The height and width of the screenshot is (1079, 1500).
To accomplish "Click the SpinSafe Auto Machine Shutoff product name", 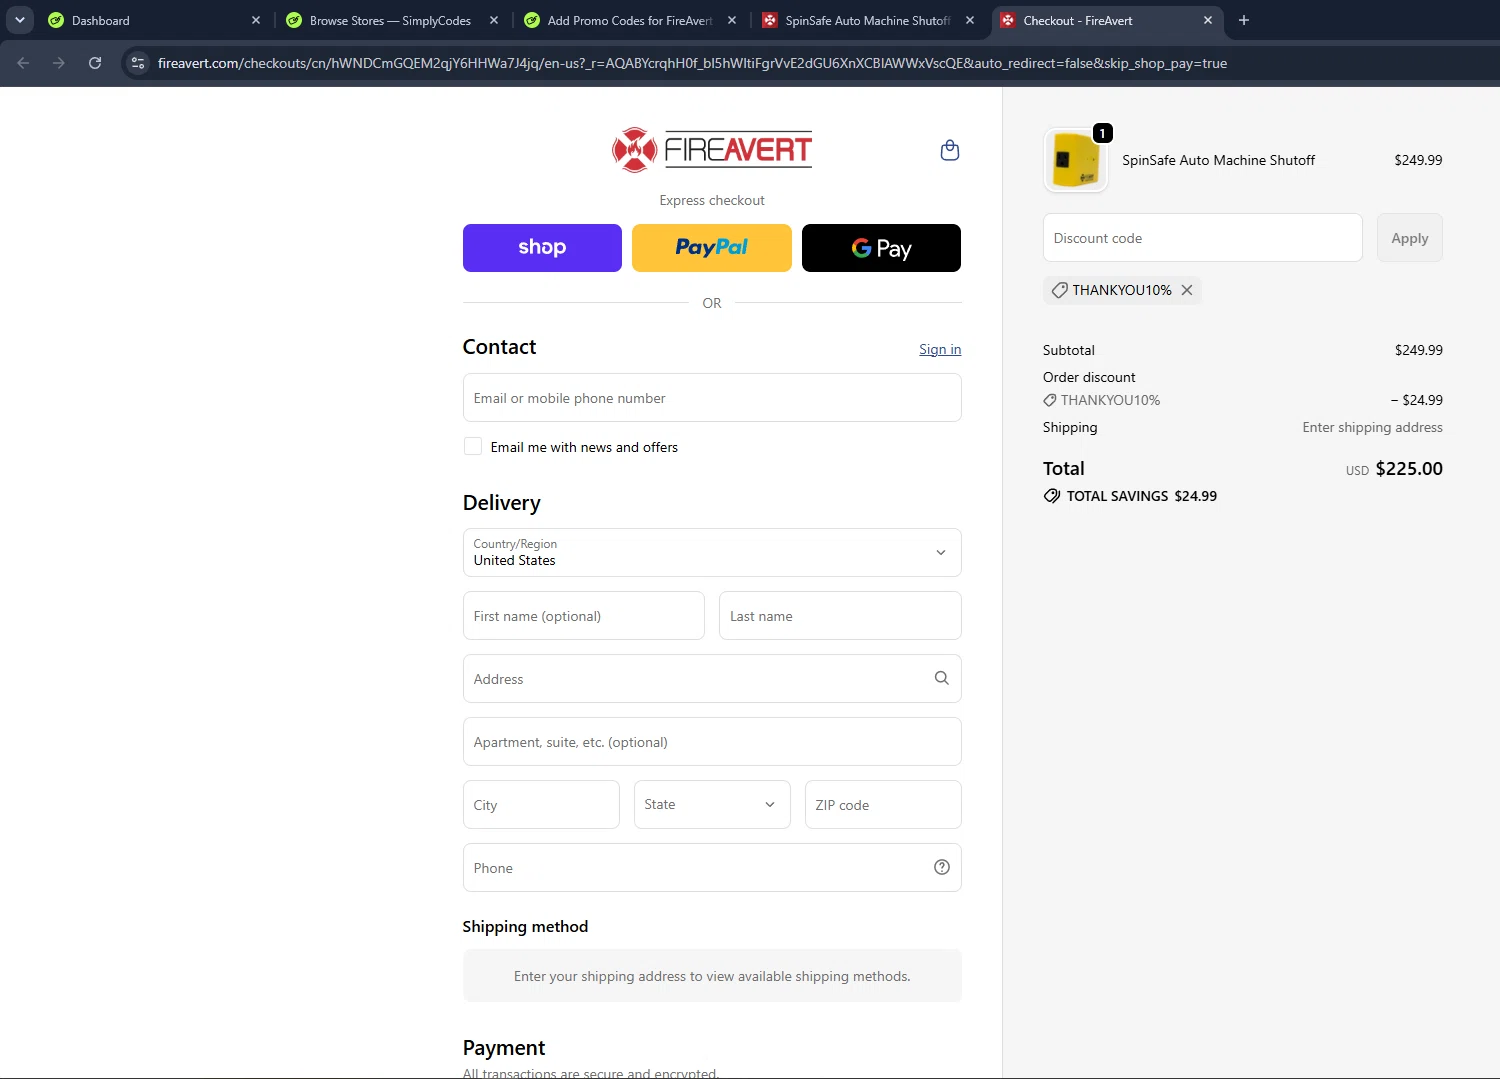I will click(1218, 160).
